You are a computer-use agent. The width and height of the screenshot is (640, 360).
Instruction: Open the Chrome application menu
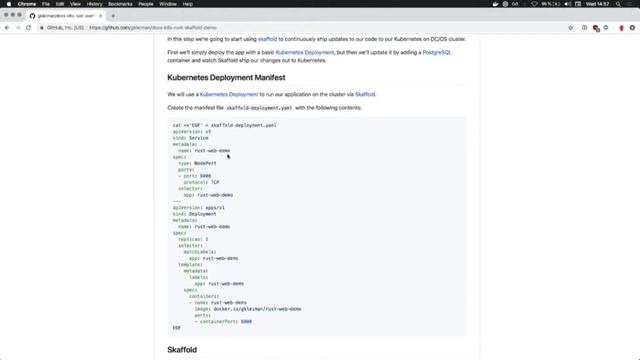(27, 4)
